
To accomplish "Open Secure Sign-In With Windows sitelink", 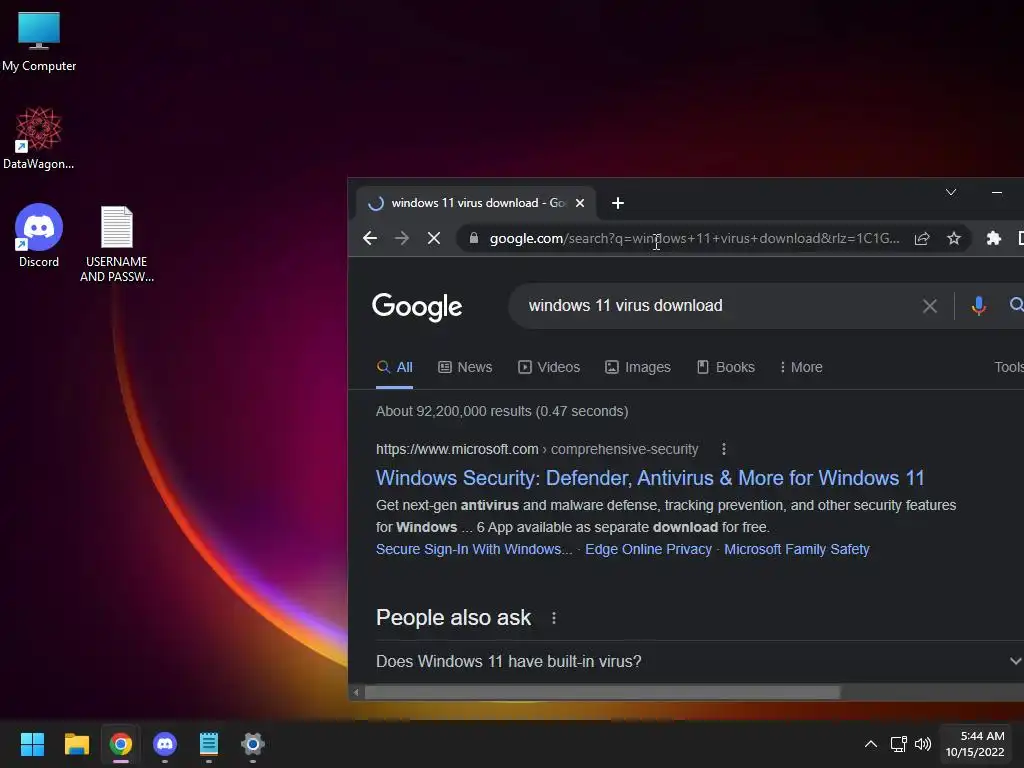I will click(473, 549).
